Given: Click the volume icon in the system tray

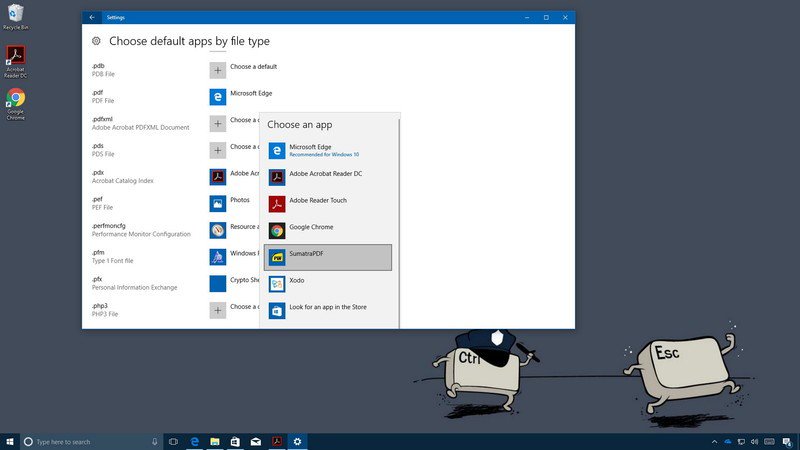Looking at the screenshot, I should (755, 442).
